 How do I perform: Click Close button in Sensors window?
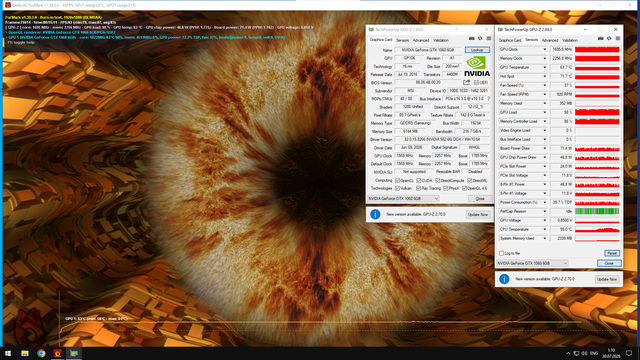click(x=609, y=263)
